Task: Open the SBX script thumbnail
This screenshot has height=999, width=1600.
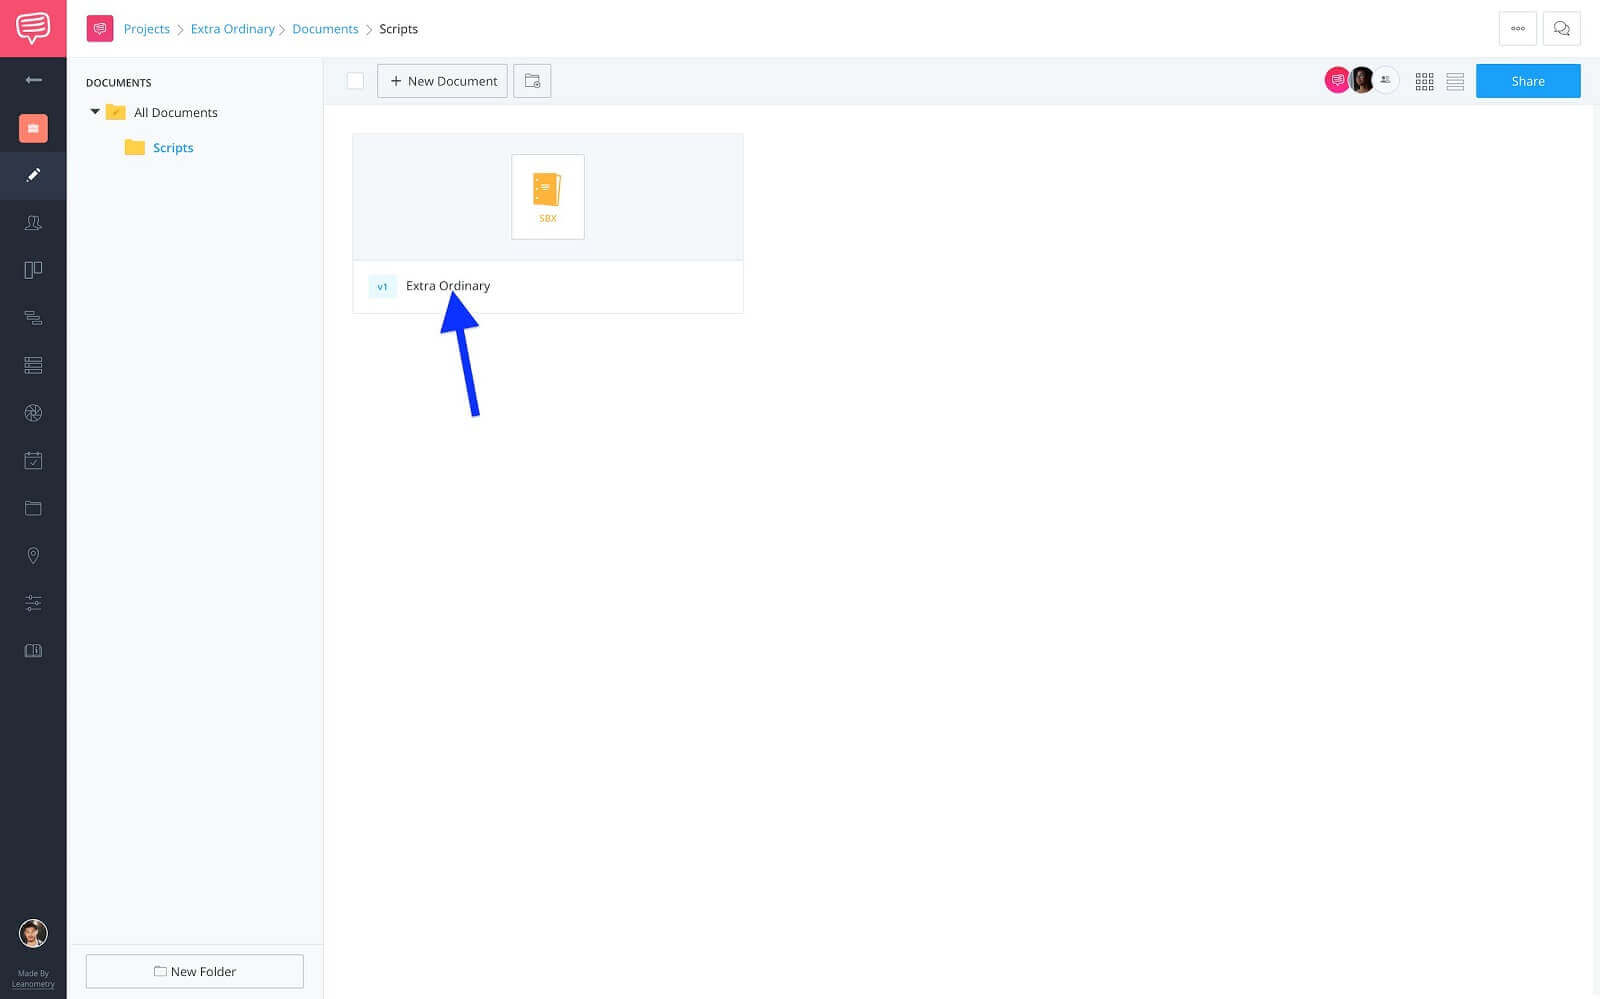Action: click(548, 197)
